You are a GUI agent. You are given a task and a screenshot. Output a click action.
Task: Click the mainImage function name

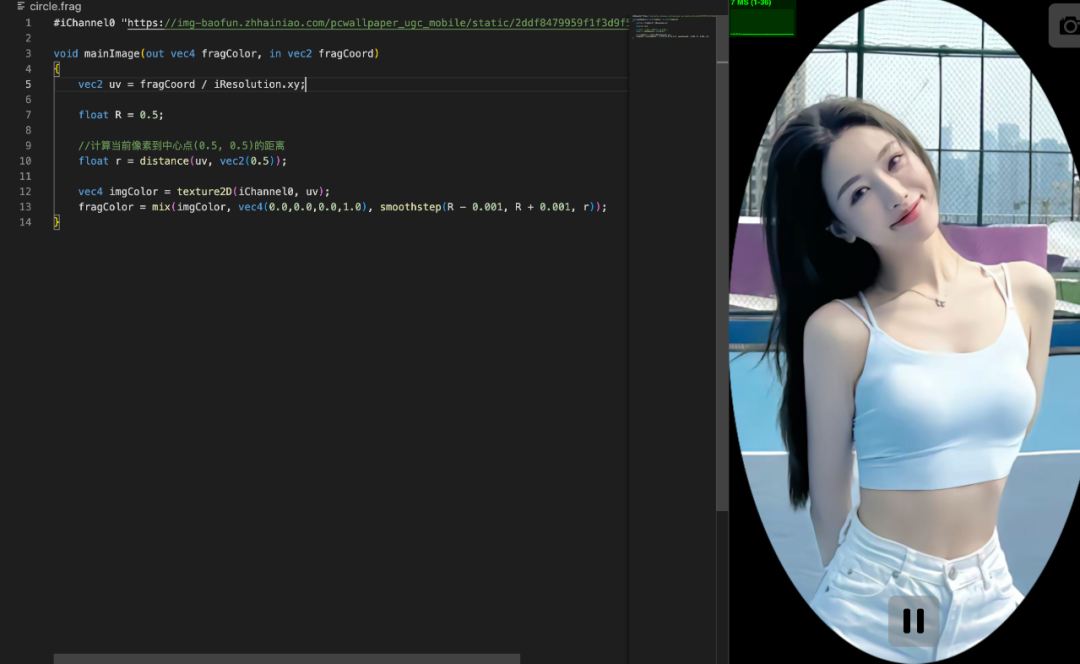tap(111, 53)
